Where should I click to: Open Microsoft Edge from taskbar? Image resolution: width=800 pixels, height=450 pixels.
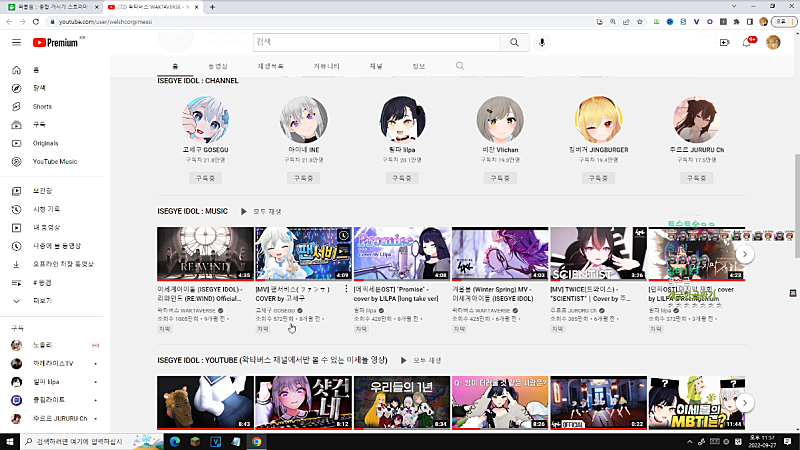click(174, 442)
